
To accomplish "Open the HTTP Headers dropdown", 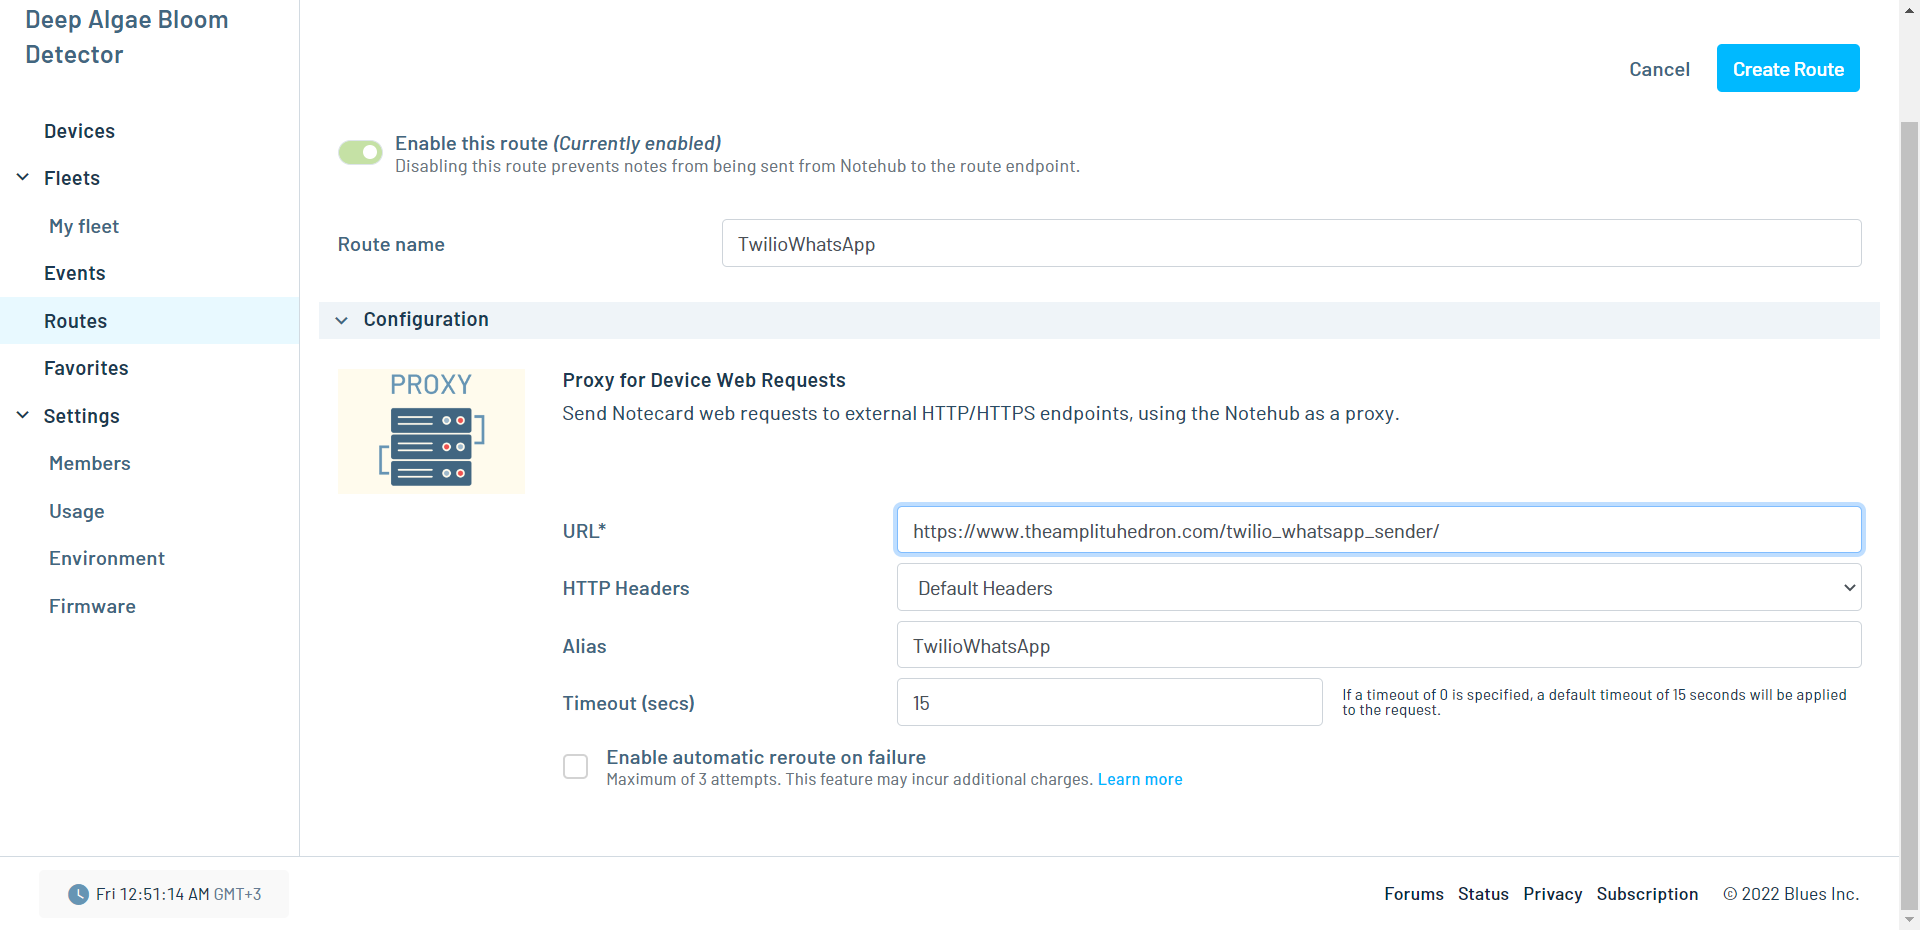I will [x=1378, y=588].
